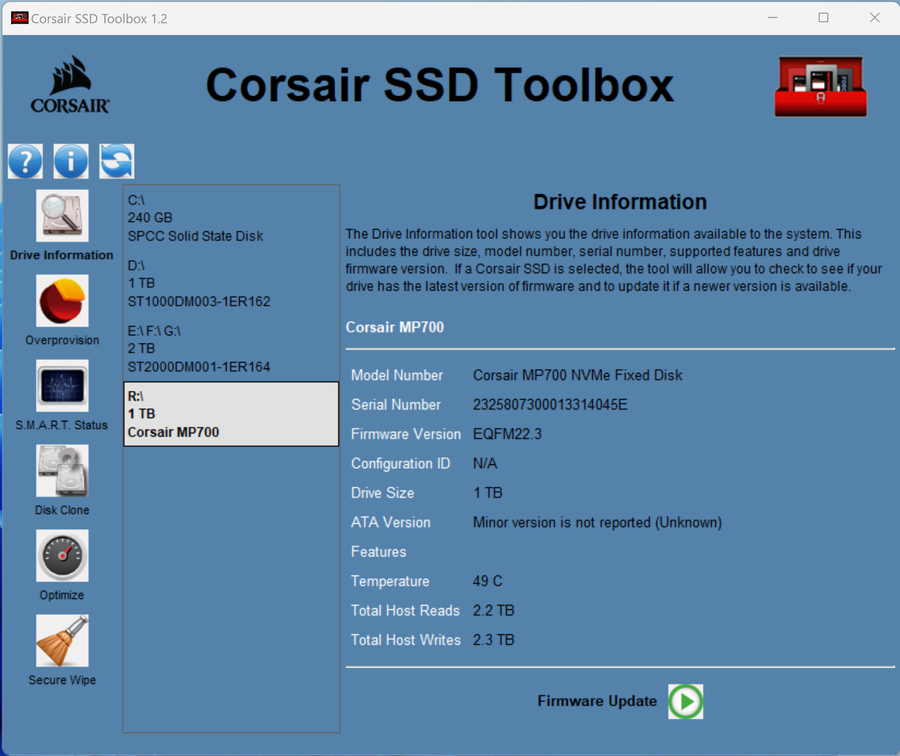This screenshot has width=900, height=756.
Task: Click model value Corsair MP700 NVMe Fixed Disk
Action: 577,375
